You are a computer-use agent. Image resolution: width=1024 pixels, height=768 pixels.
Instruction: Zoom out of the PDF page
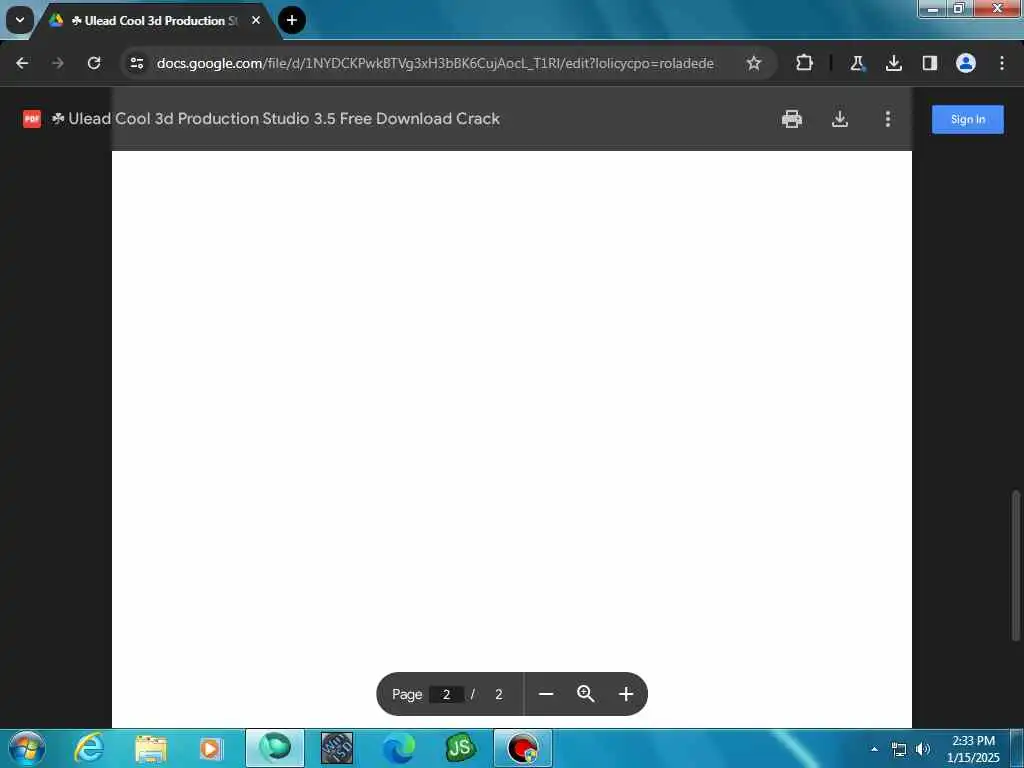tap(547, 694)
